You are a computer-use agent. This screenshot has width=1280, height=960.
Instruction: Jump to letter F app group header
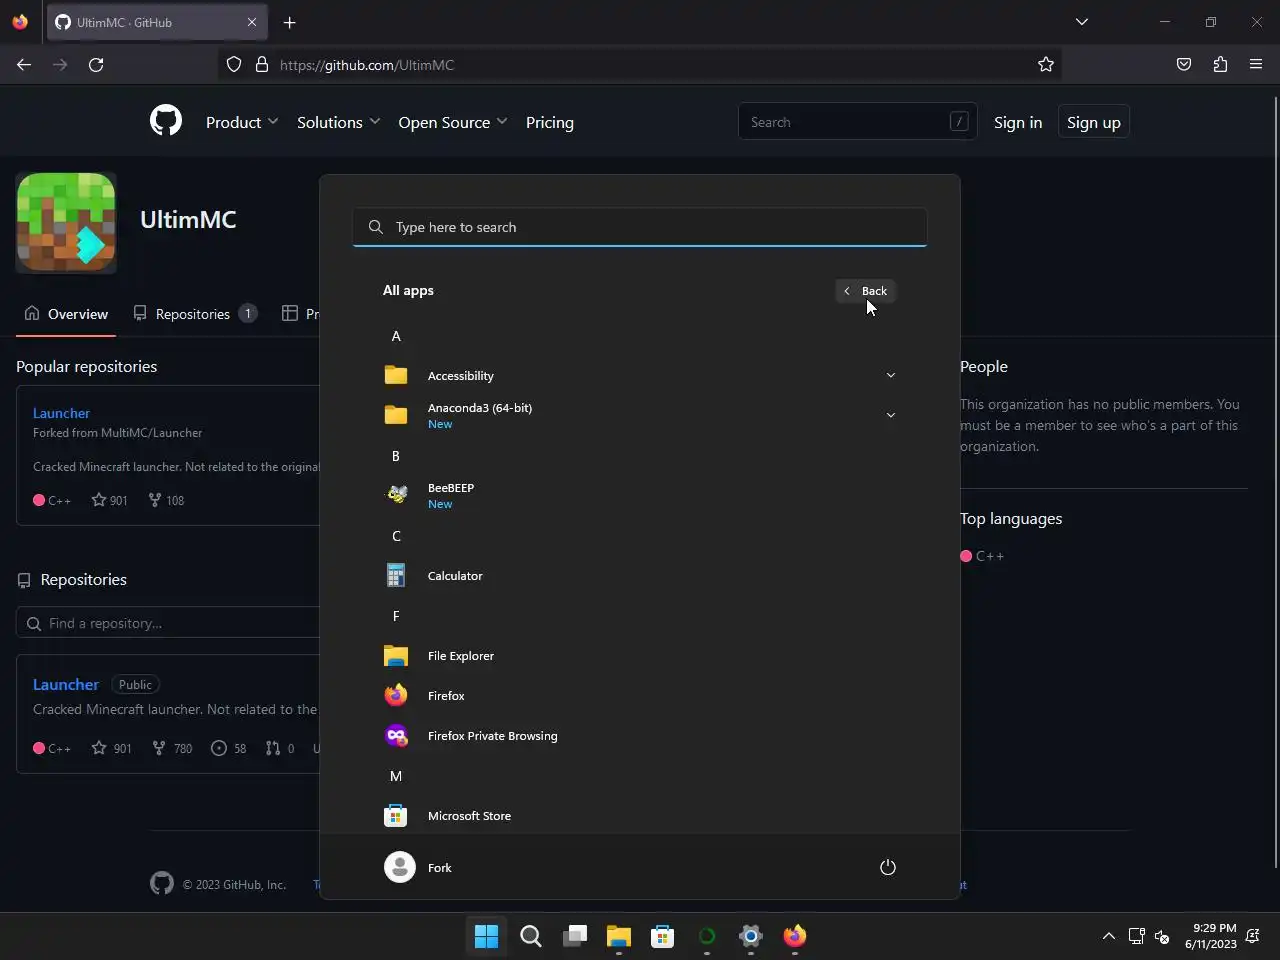(396, 616)
